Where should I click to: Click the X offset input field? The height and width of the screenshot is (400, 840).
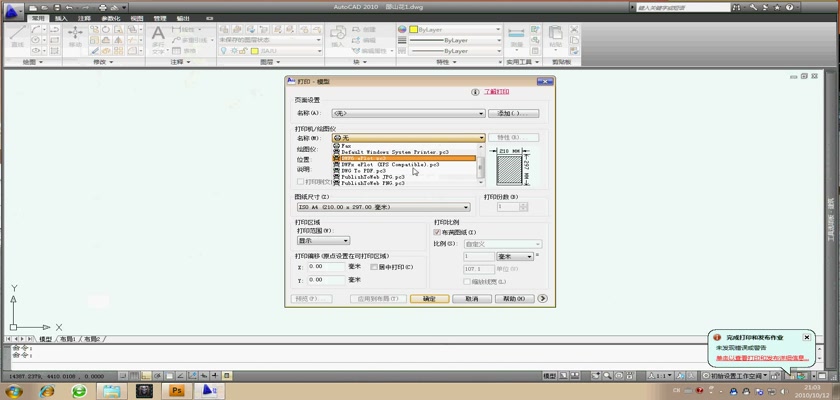pyautogui.click(x=326, y=267)
